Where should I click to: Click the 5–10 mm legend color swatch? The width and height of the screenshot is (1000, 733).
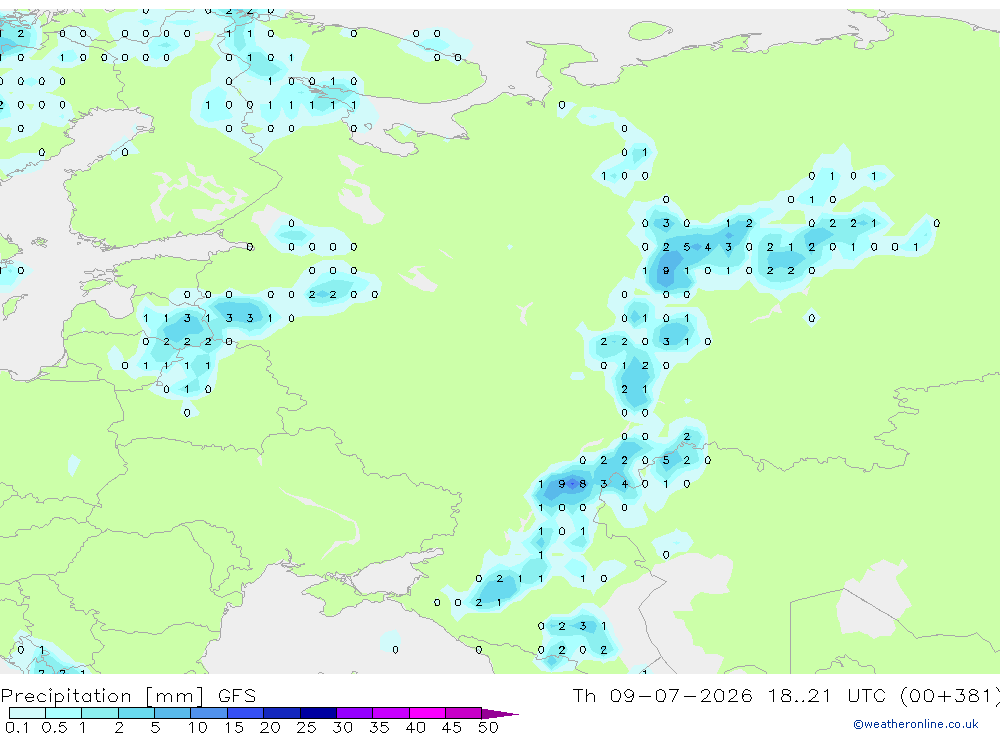tap(173, 713)
